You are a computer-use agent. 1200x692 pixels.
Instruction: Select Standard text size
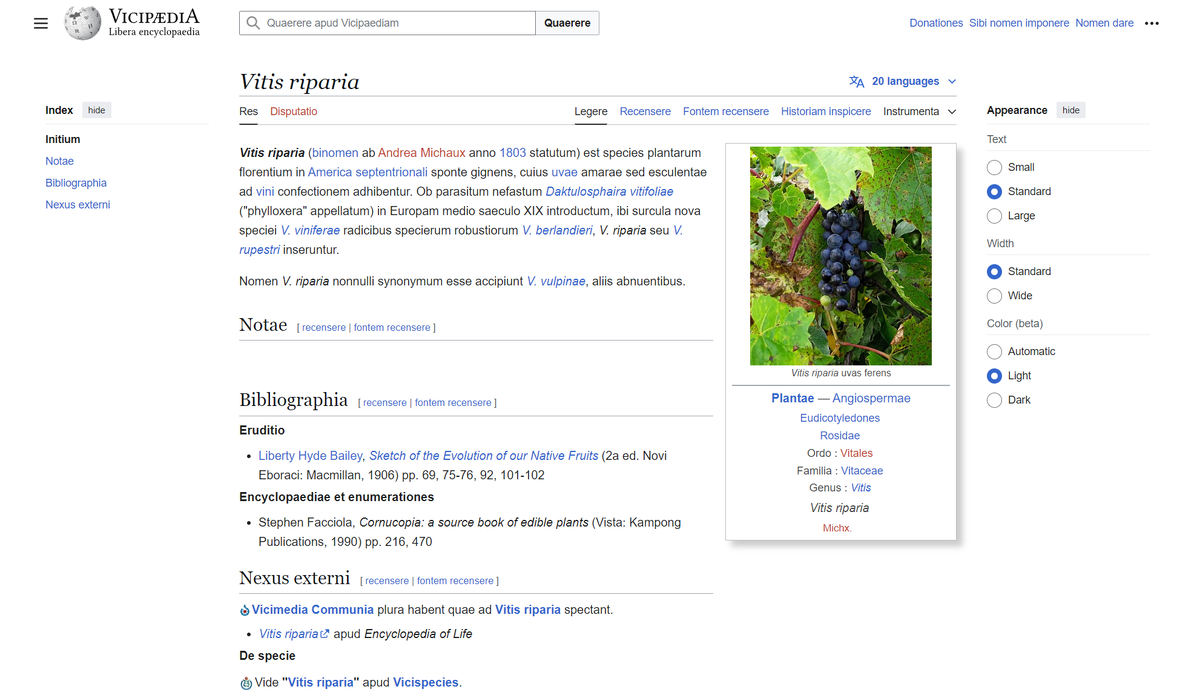coord(994,192)
